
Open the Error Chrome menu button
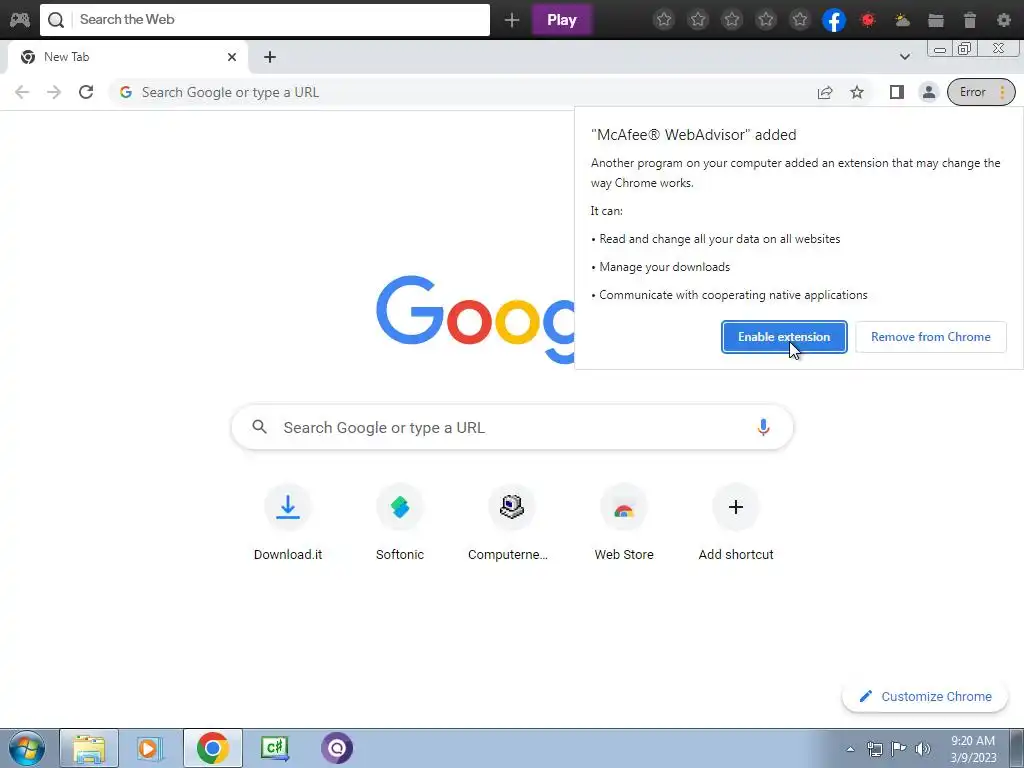click(x=981, y=92)
